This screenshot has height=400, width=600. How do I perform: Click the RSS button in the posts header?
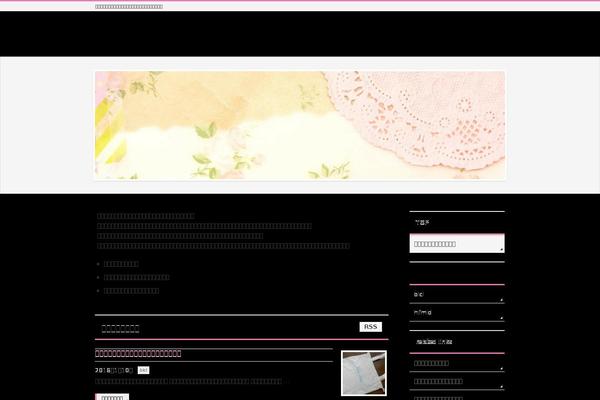370,327
